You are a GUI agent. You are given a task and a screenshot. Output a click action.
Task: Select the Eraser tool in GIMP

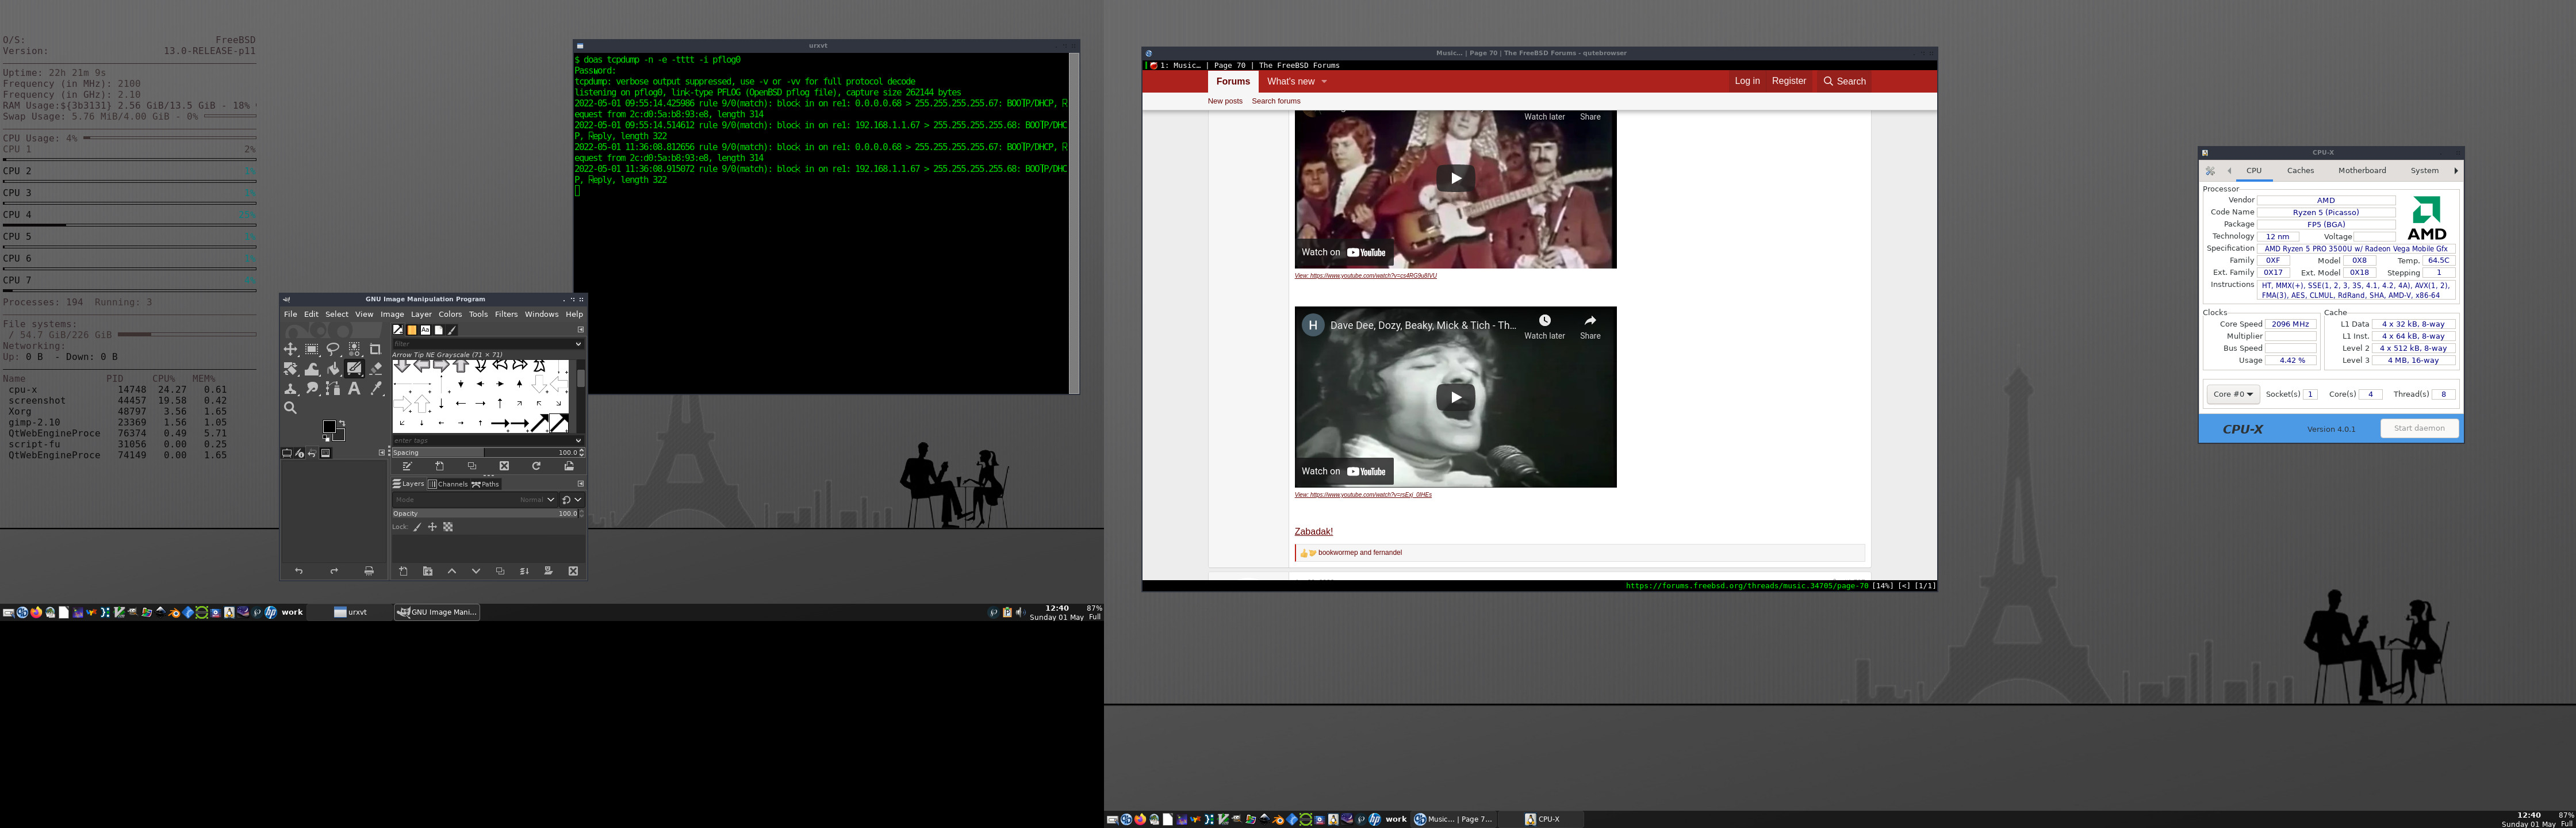click(376, 369)
